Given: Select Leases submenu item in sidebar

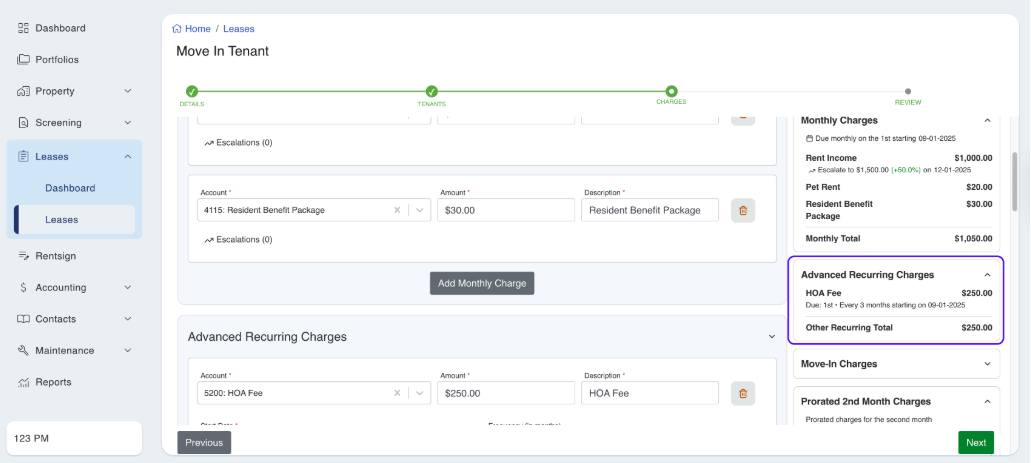Looking at the screenshot, I should point(62,220).
